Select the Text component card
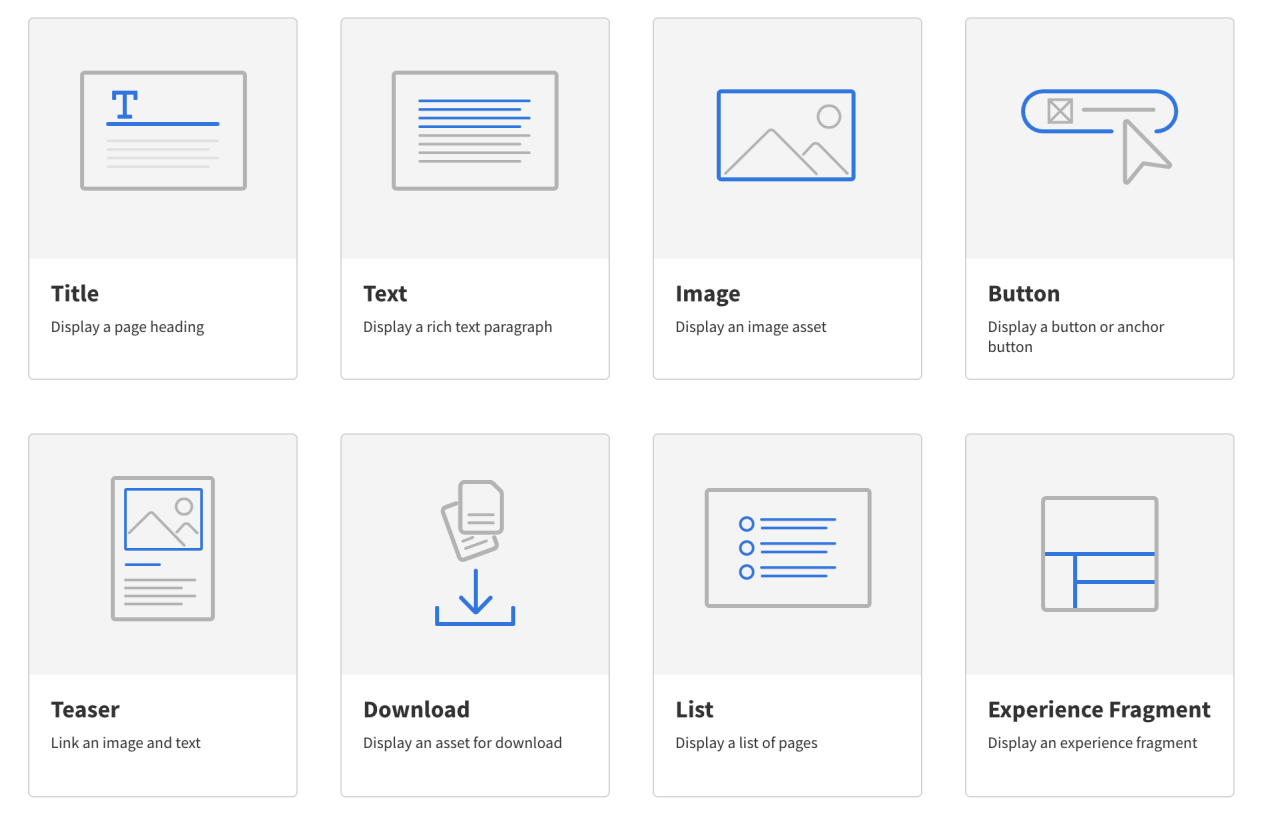Image resolution: width=1280 pixels, height=832 pixels. click(474, 197)
